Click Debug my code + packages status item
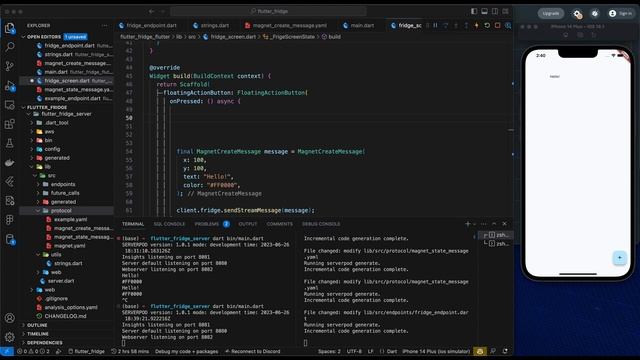Screen dimensions: 640x360 (x=187, y=351)
